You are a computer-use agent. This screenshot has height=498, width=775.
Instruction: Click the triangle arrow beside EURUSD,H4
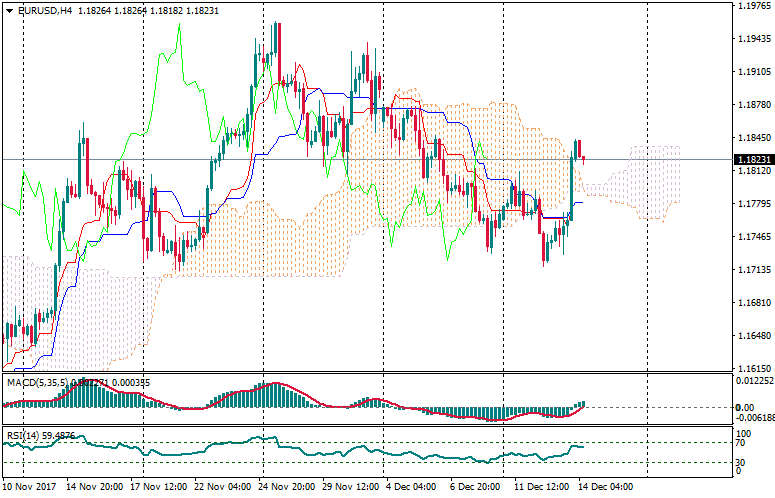click(x=9, y=11)
